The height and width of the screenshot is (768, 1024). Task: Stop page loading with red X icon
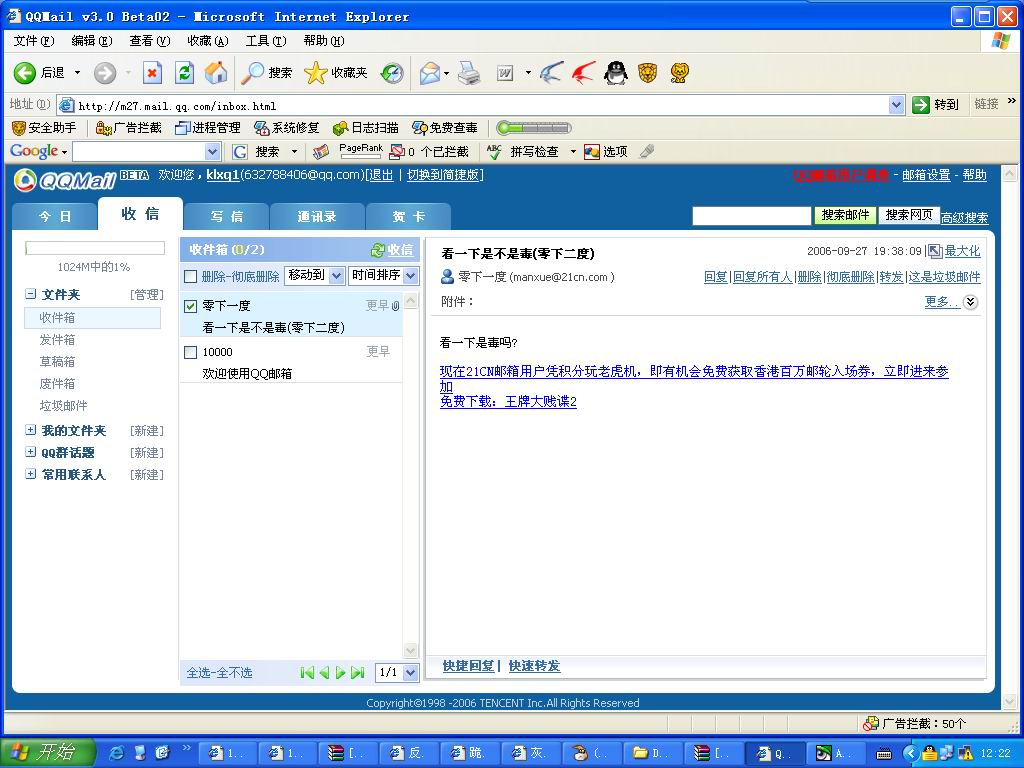coord(152,72)
